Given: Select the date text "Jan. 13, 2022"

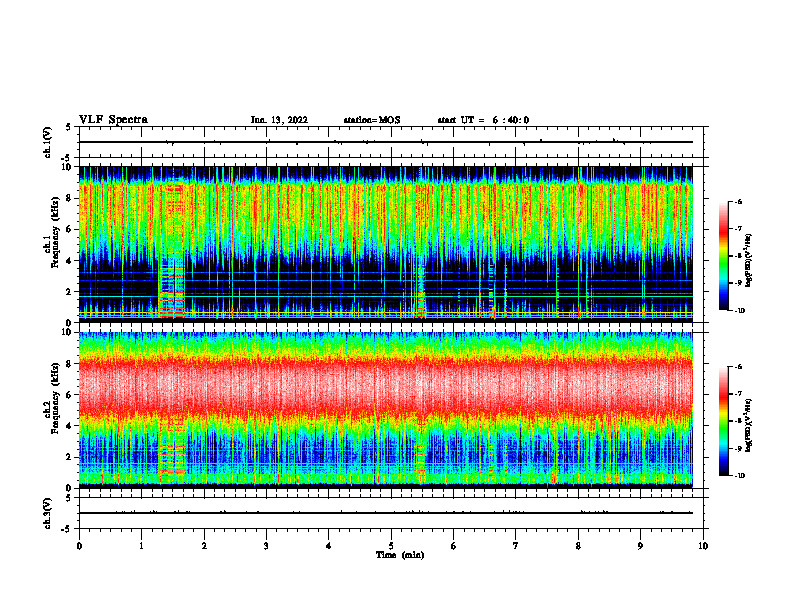Looking at the screenshot, I should point(279,120).
